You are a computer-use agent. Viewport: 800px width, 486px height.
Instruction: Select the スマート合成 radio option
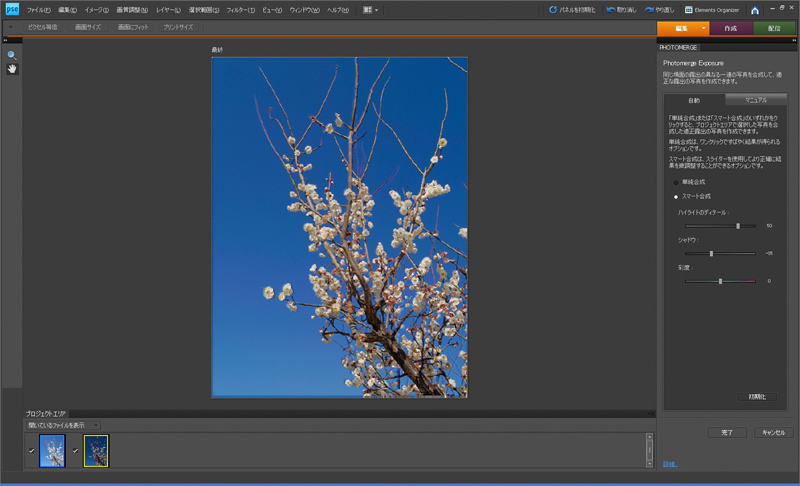tap(676, 197)
